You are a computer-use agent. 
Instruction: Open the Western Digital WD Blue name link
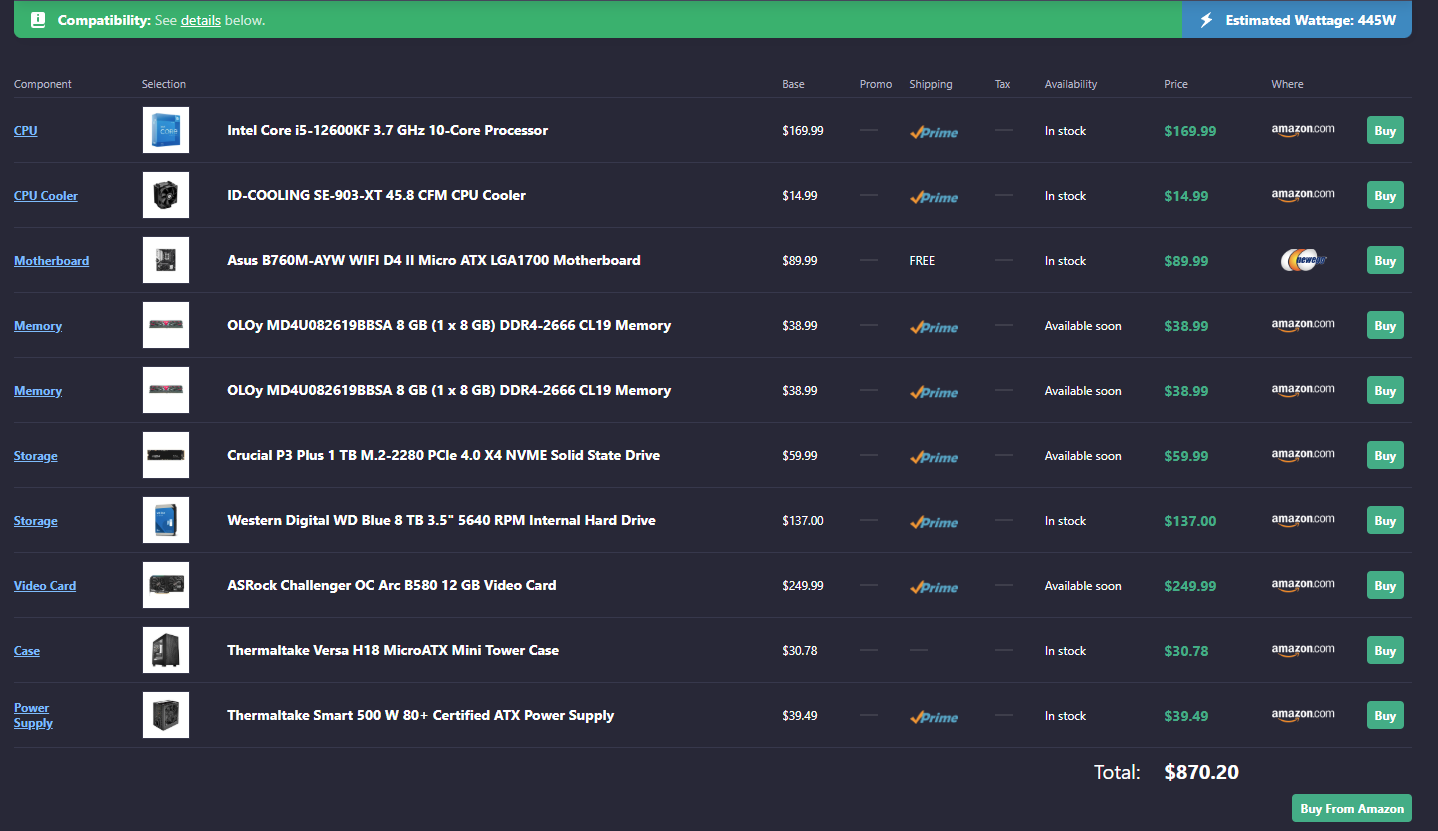coord(442,520)
